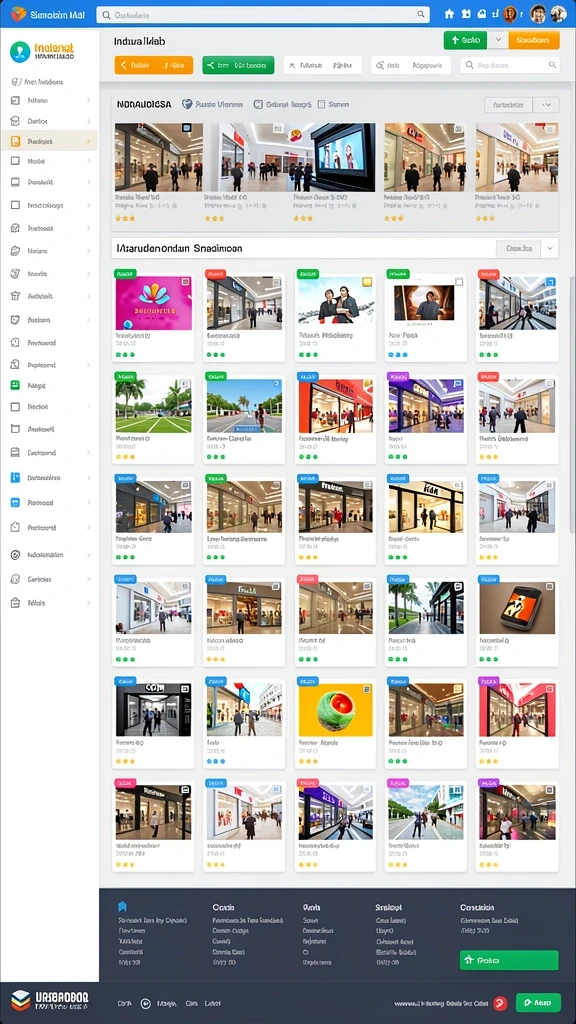The height and width of the screenshot is (1024, 576).
Task: Click the green share toolbar button
Action: 238,65
